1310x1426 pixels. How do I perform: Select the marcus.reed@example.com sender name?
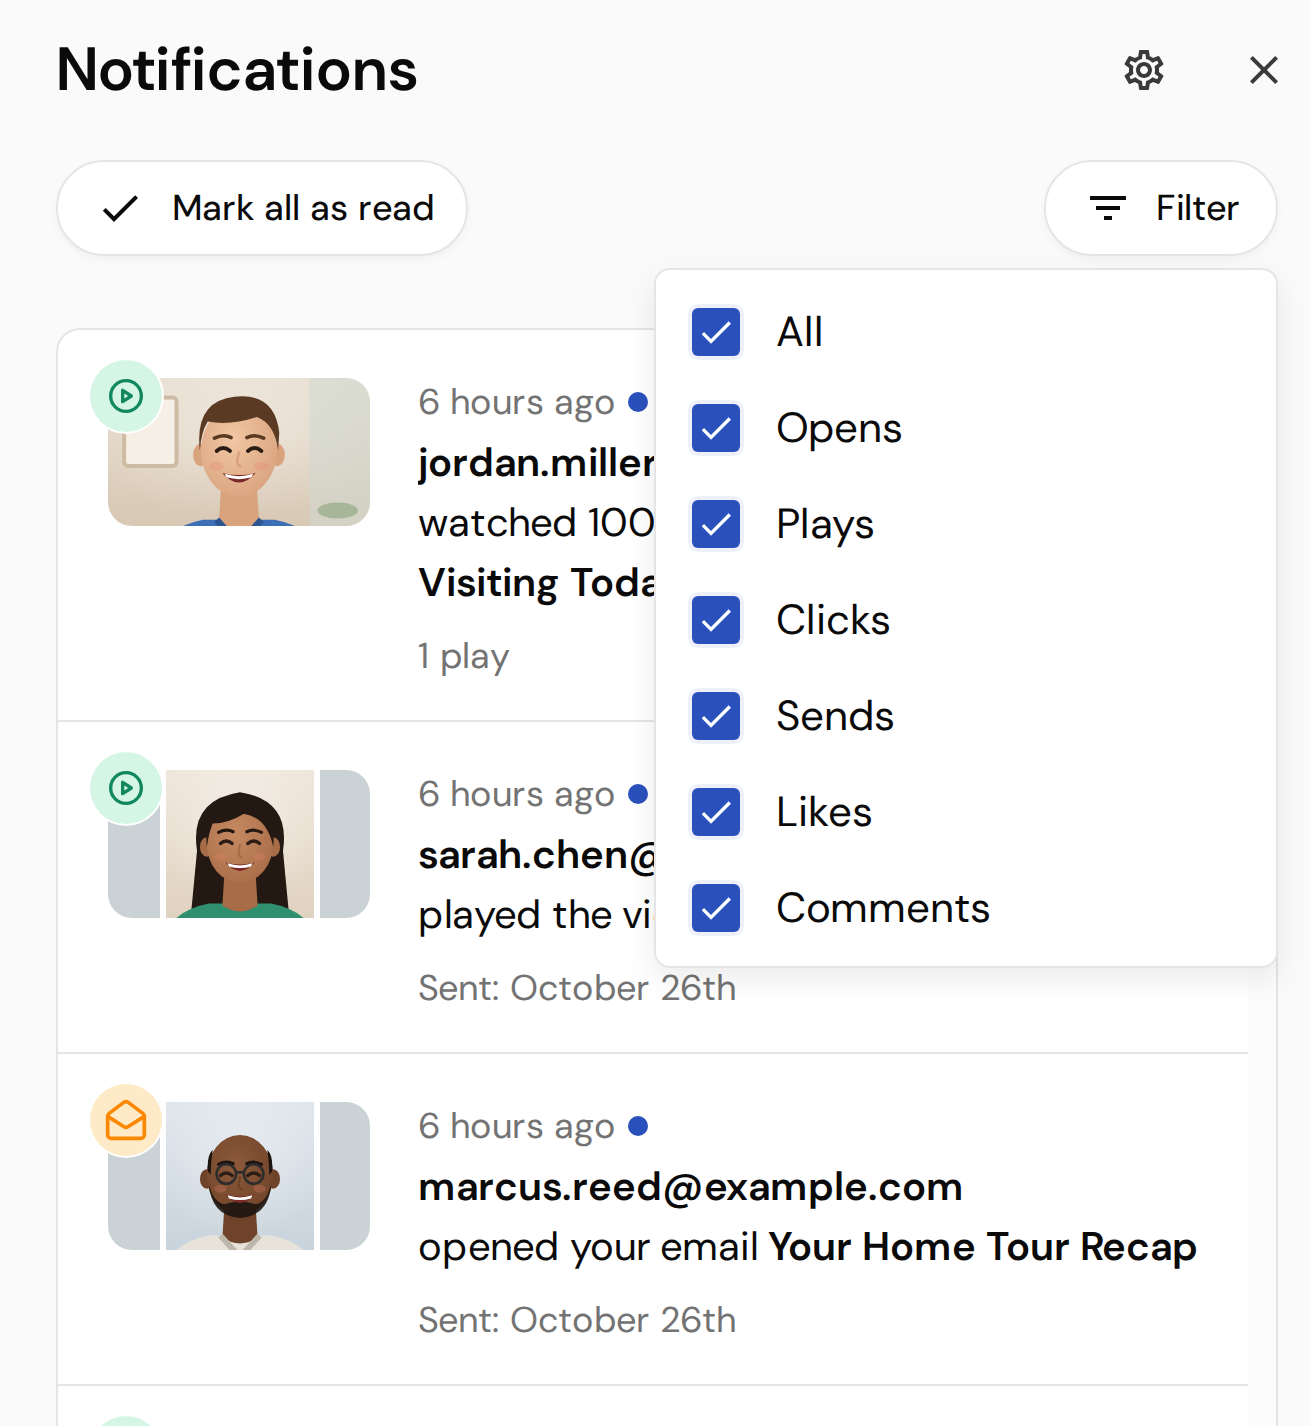click(690, 1187)
